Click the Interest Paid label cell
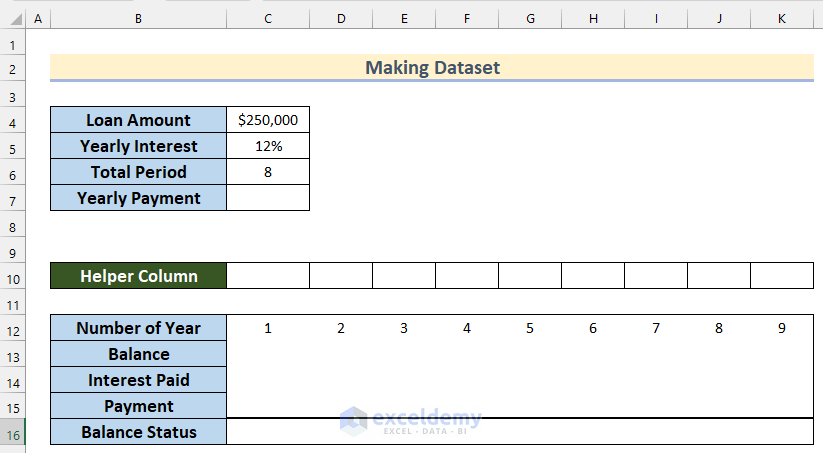 [x=138, y=380]
